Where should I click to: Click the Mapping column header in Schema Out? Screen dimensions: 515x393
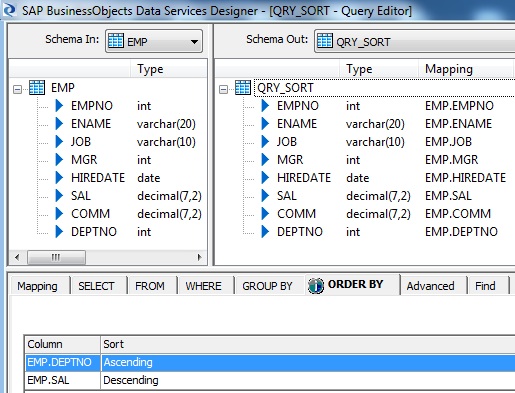[x=465, y=69]
